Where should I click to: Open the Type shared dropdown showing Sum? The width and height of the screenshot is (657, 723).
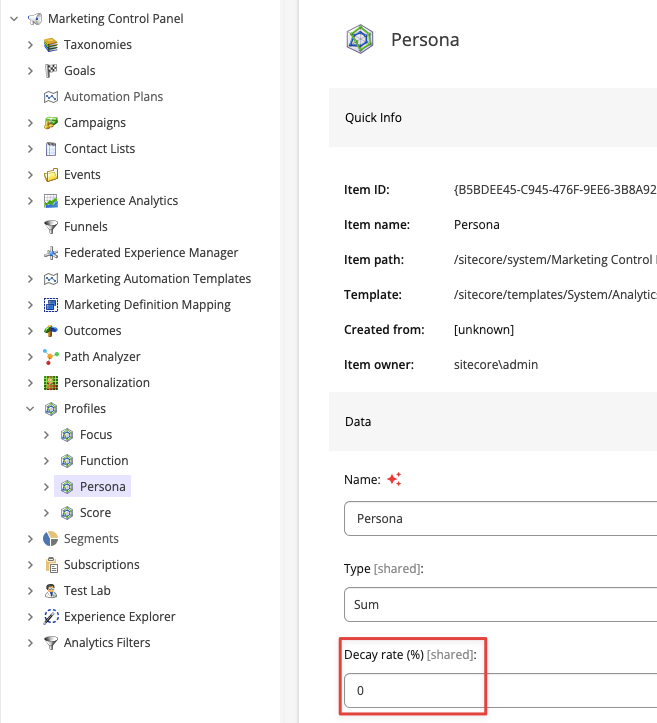(501, 604)
